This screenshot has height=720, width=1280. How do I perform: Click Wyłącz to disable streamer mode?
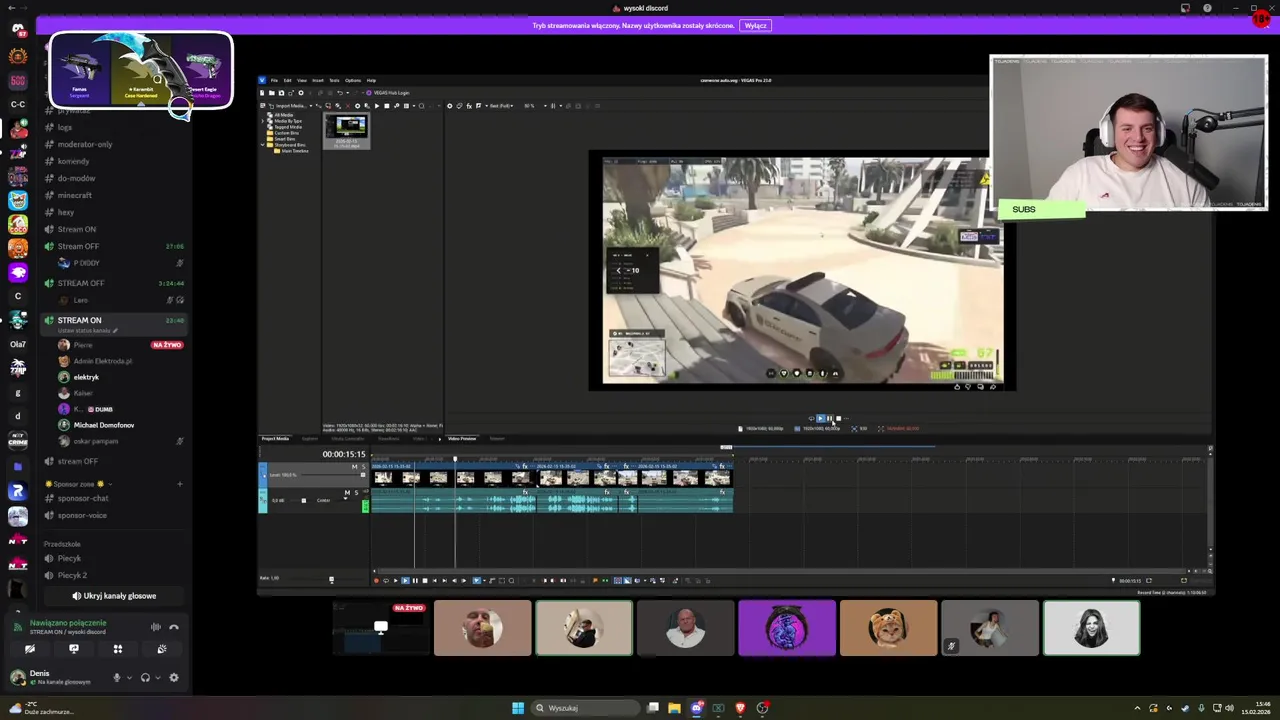click(x=756, y=25)
